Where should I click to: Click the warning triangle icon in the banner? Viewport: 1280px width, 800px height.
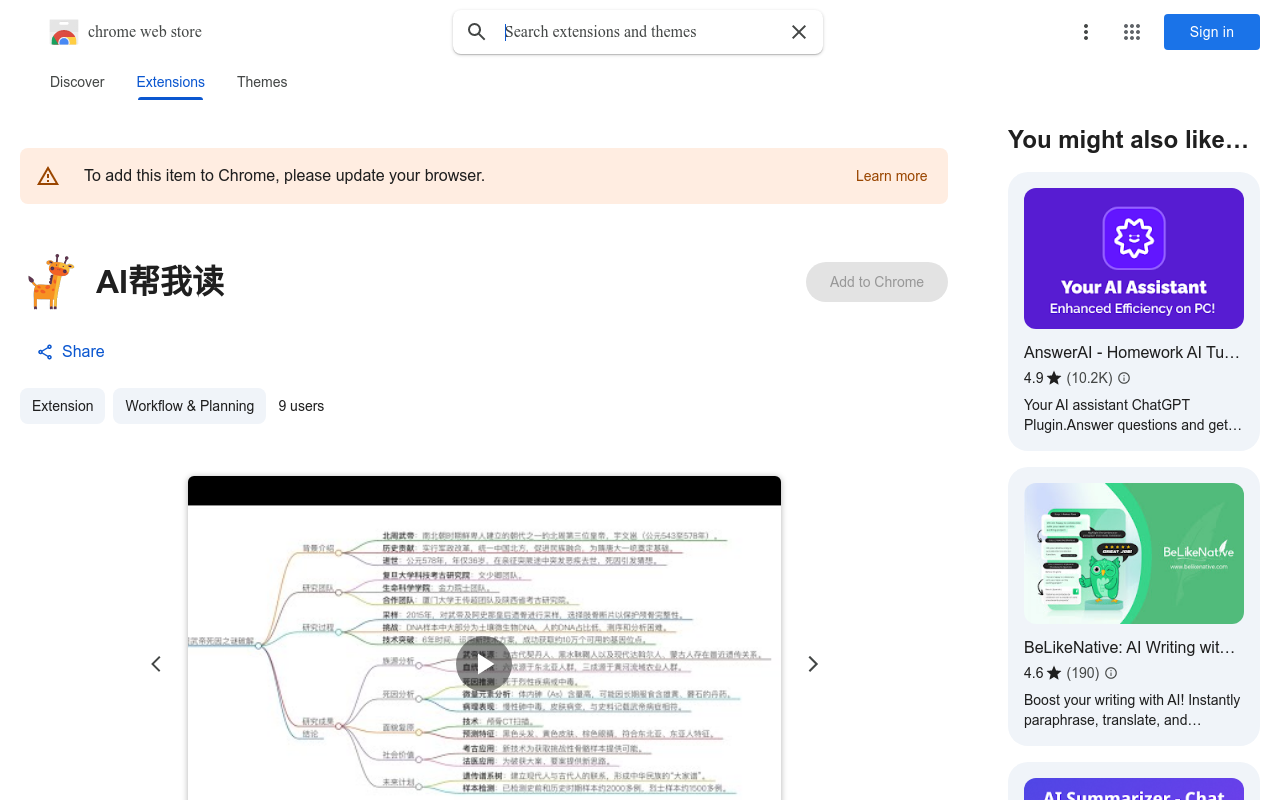coord(48,176)
